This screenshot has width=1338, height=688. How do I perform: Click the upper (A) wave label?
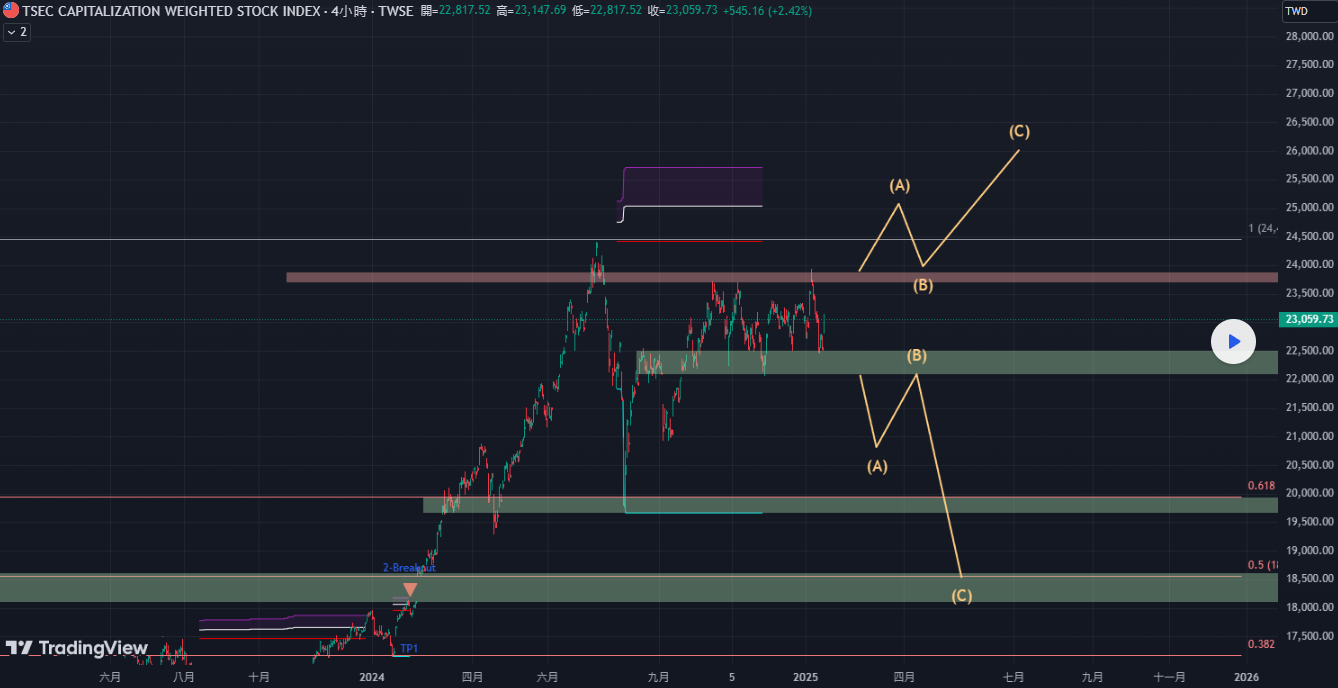click(x=900, y=185)
